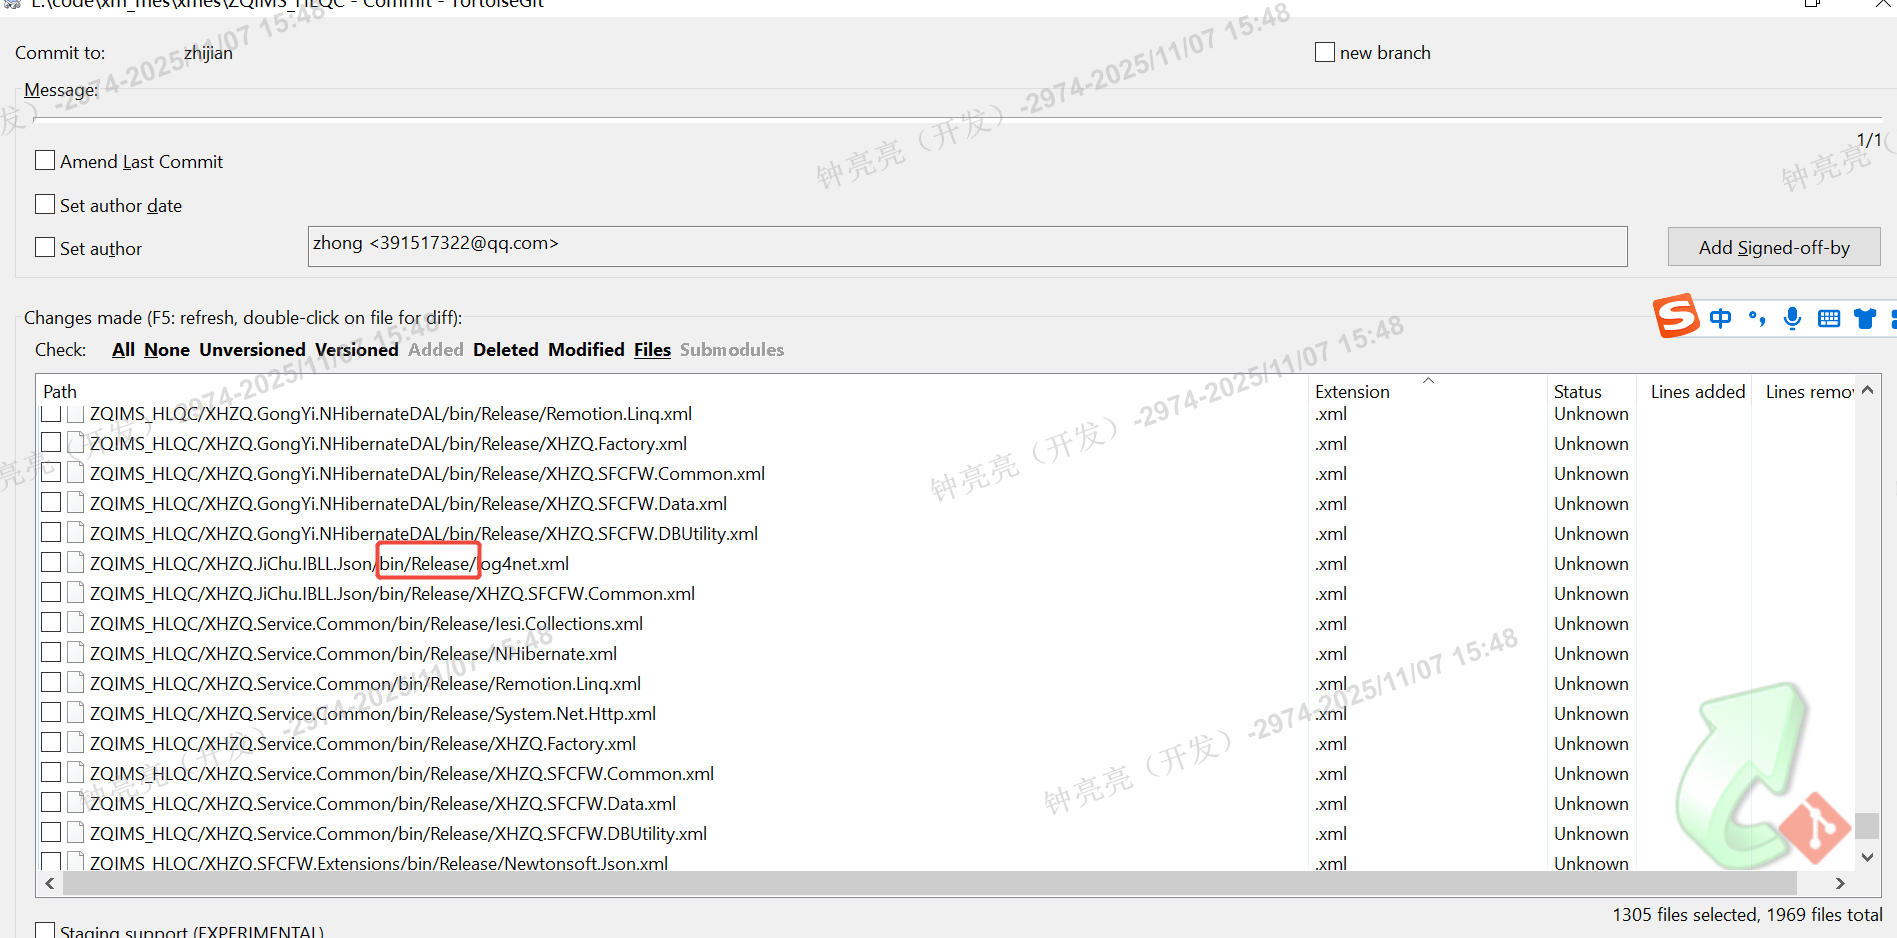
Task: Click the Files check link
Action: [652, 350]
